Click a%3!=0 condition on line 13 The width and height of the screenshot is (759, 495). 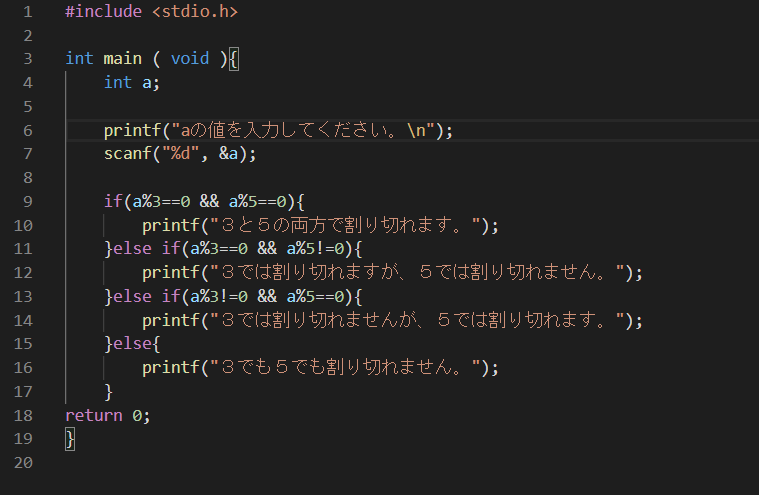click(219, 296)
